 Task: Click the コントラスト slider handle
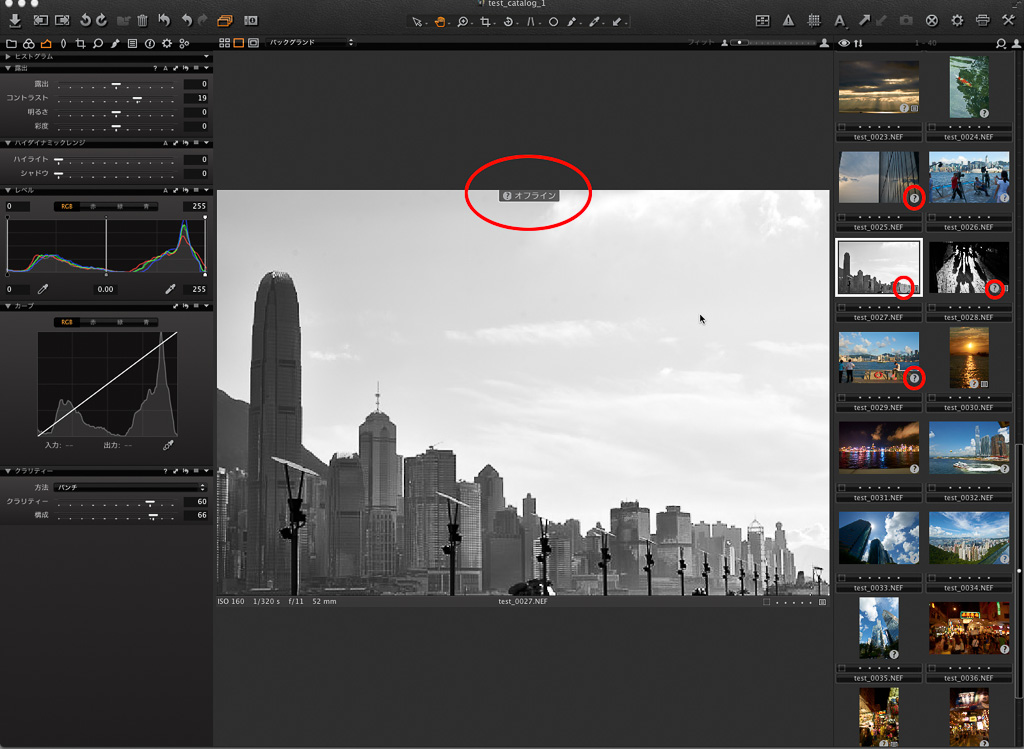pyautogui.click(x=137, y=98)
